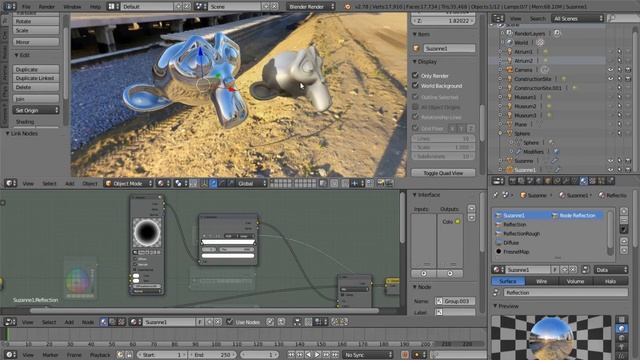Open the Texture properties tab icon
The height and width of the screenshot is (360, 640).
(x=593, y=181)
